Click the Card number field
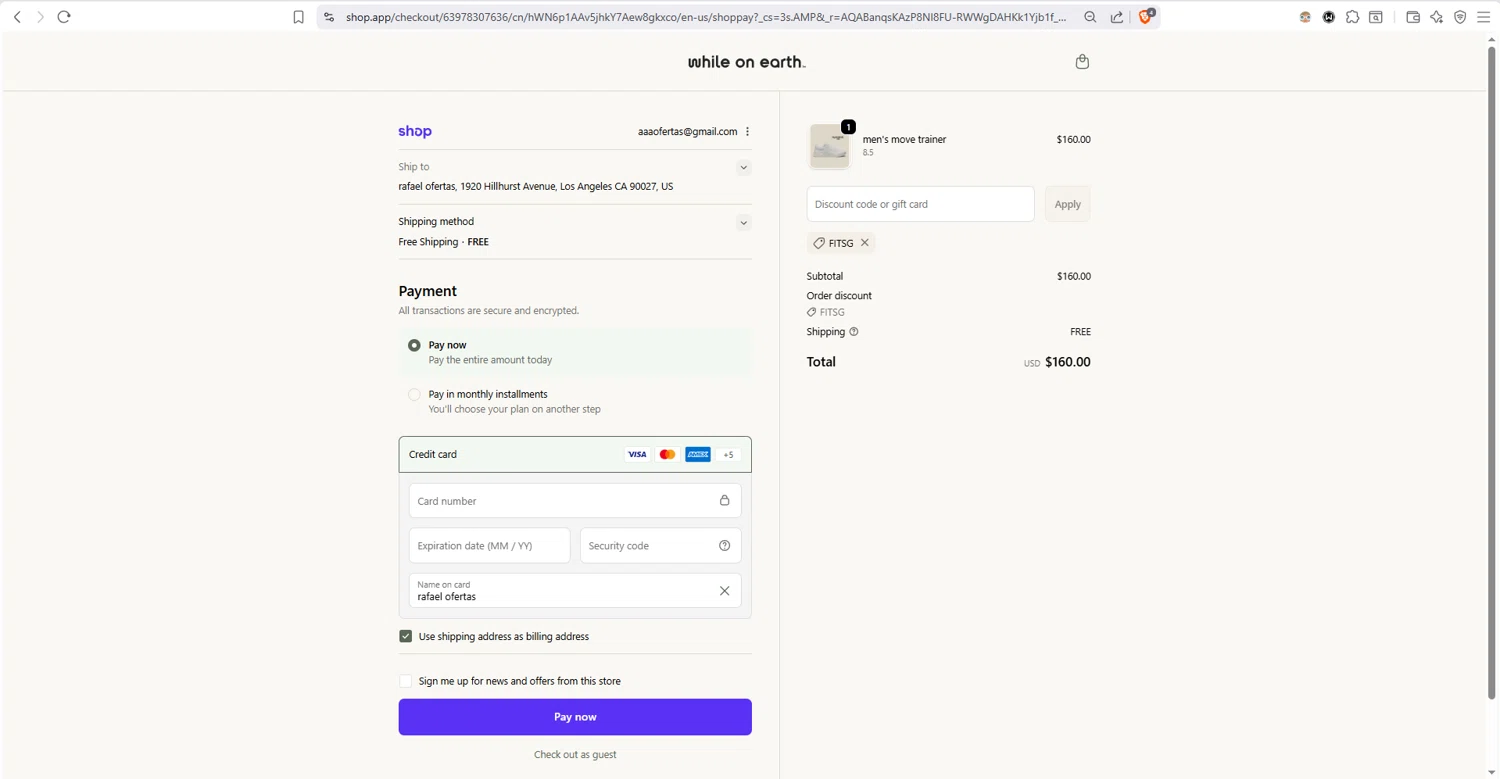 [x=575, y=501]
